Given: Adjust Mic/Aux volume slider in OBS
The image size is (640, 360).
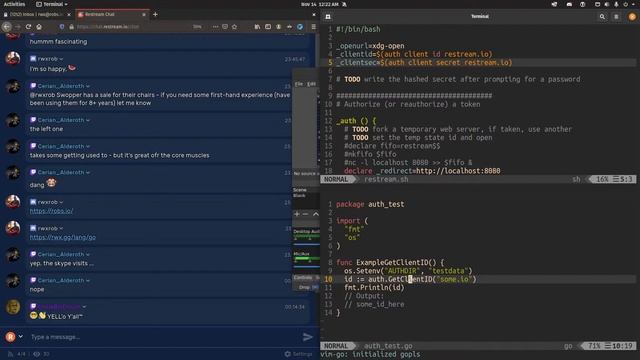Looking at the screenshot, I should coord(306,267).
